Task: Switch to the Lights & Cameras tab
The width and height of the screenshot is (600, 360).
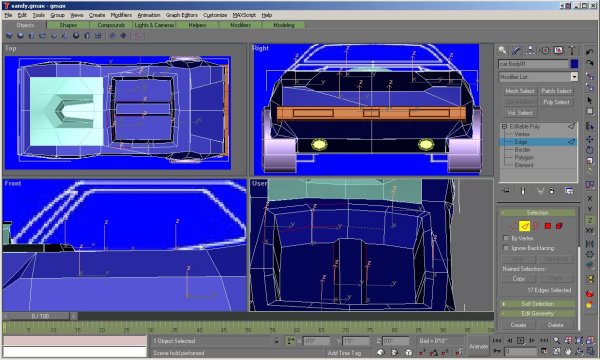Action: (x=154, y=25)
